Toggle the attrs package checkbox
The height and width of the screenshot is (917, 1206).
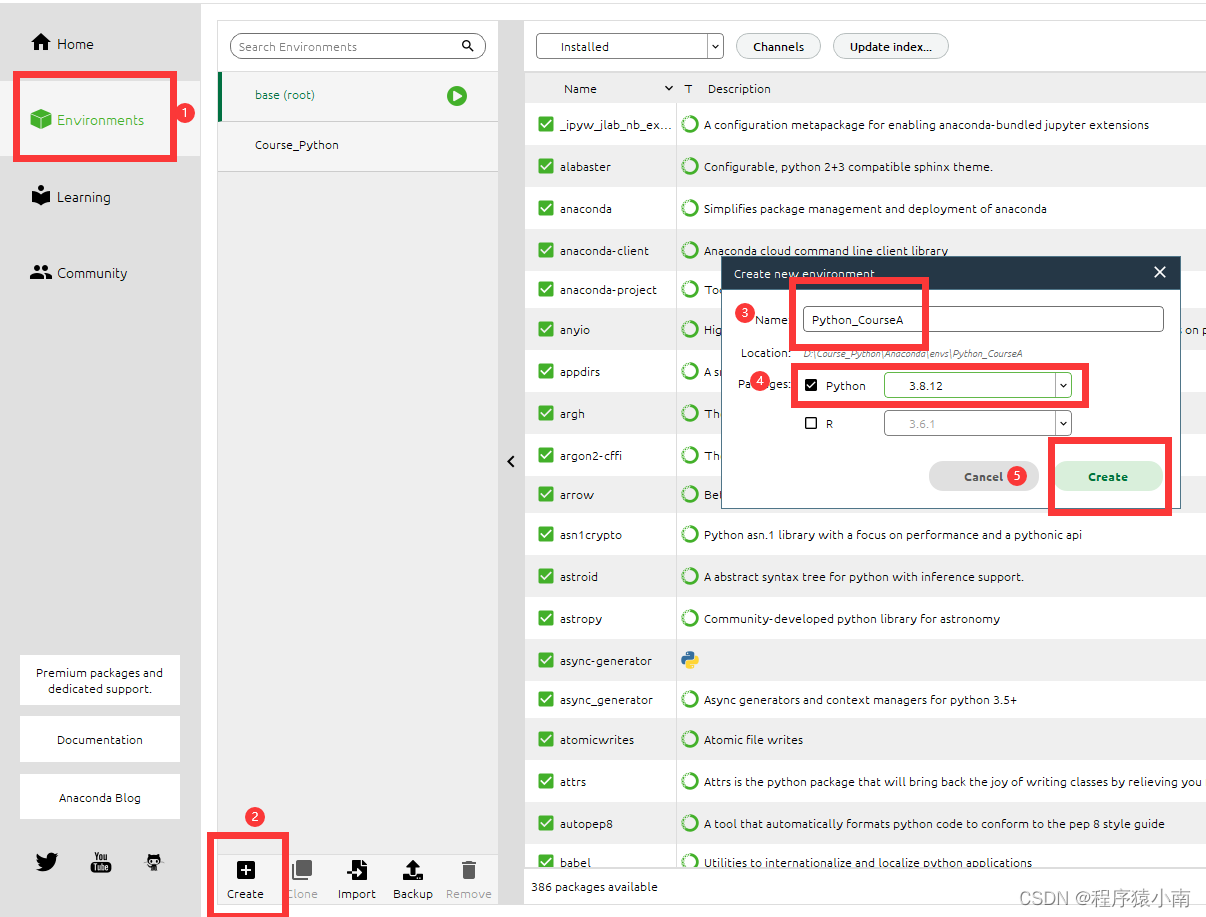tap(546, 781)
